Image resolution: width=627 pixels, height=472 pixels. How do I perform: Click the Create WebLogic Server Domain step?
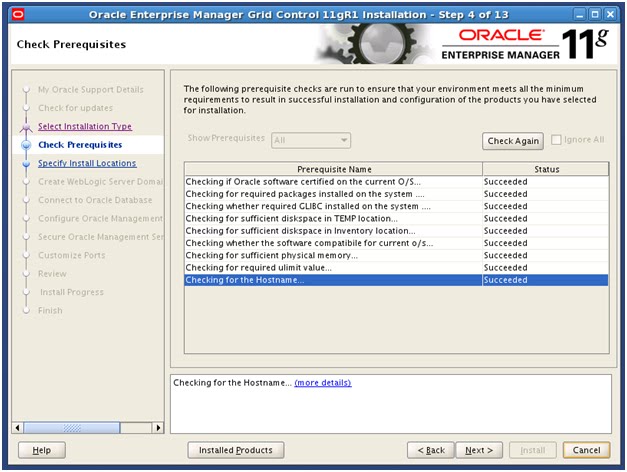100,182
